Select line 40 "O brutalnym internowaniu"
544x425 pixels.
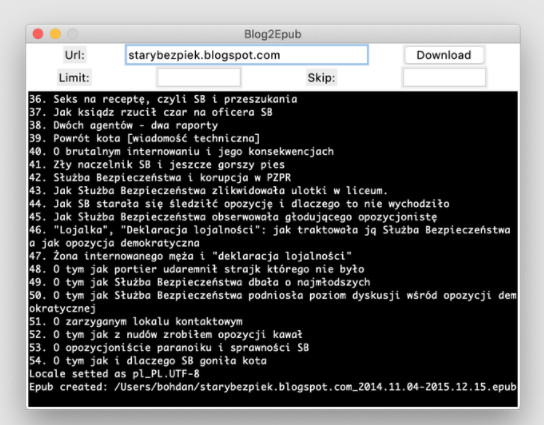[x=181, y=152]
